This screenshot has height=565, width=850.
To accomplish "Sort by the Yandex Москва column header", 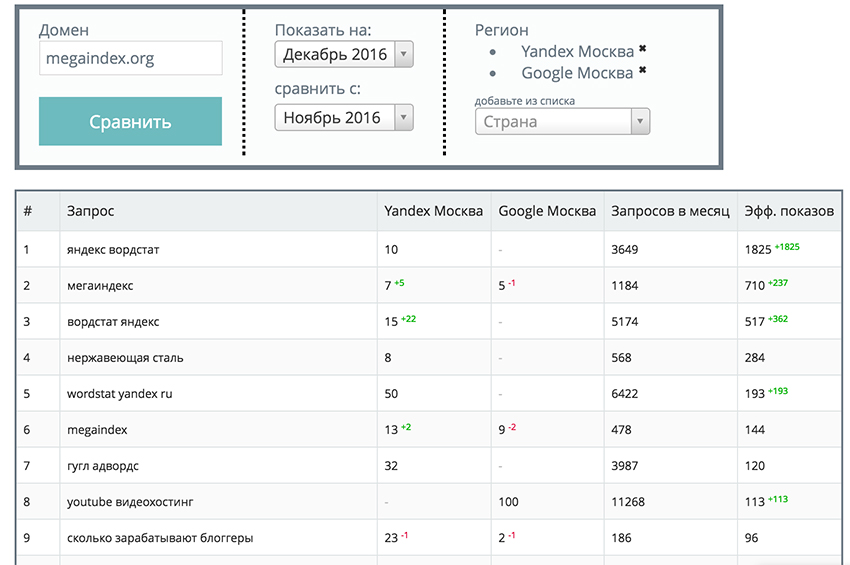I will 433,211.
